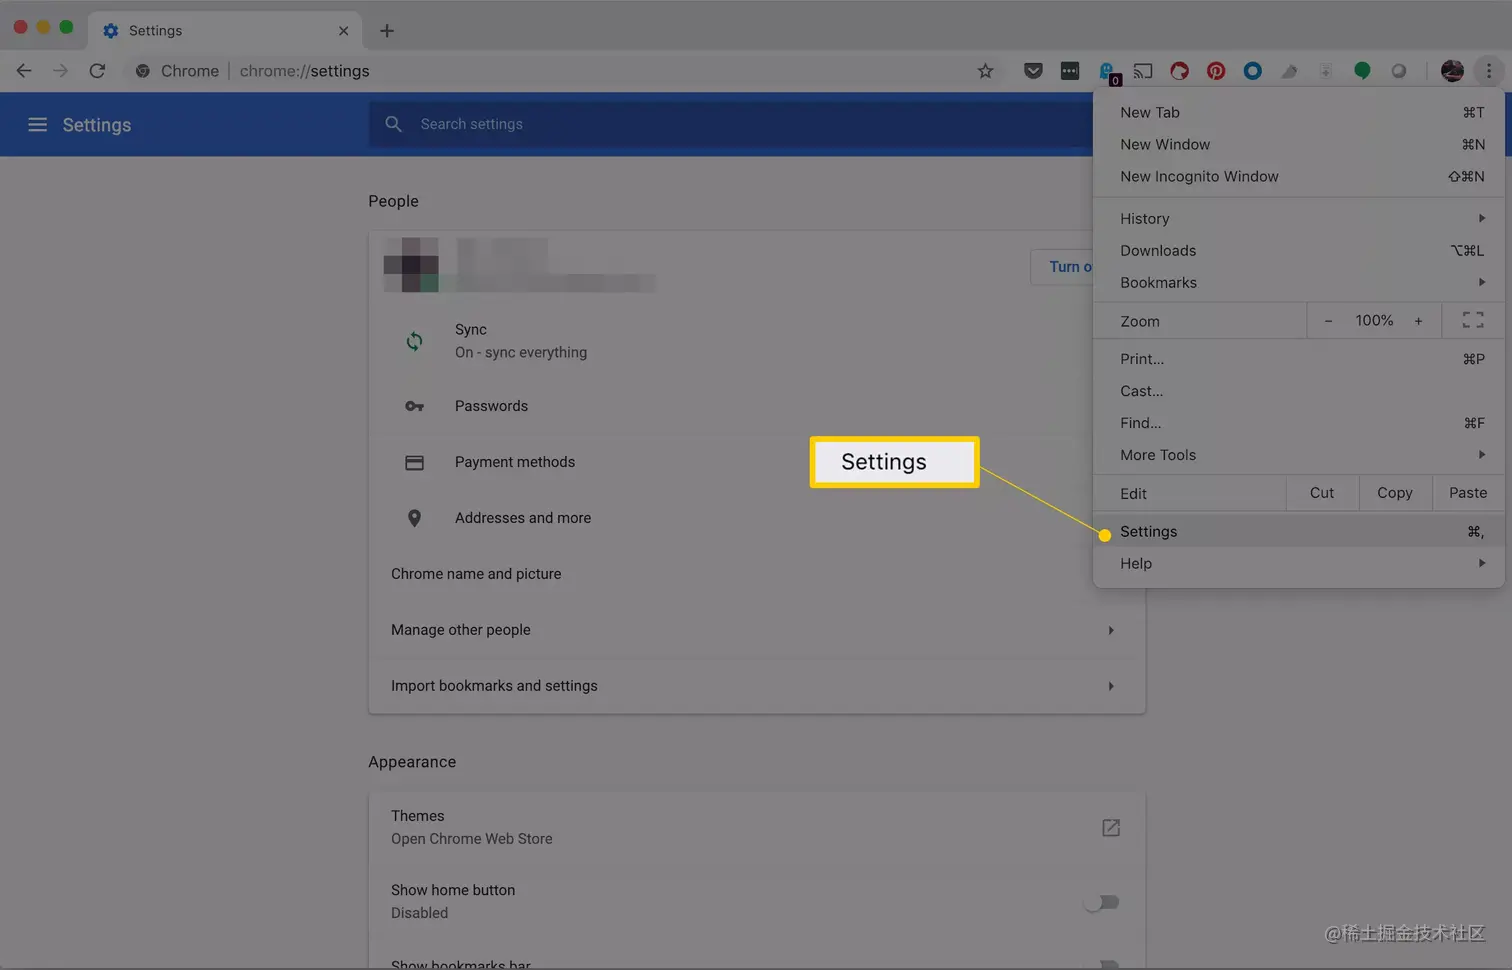Click the Settings tab title

point(155,30)
